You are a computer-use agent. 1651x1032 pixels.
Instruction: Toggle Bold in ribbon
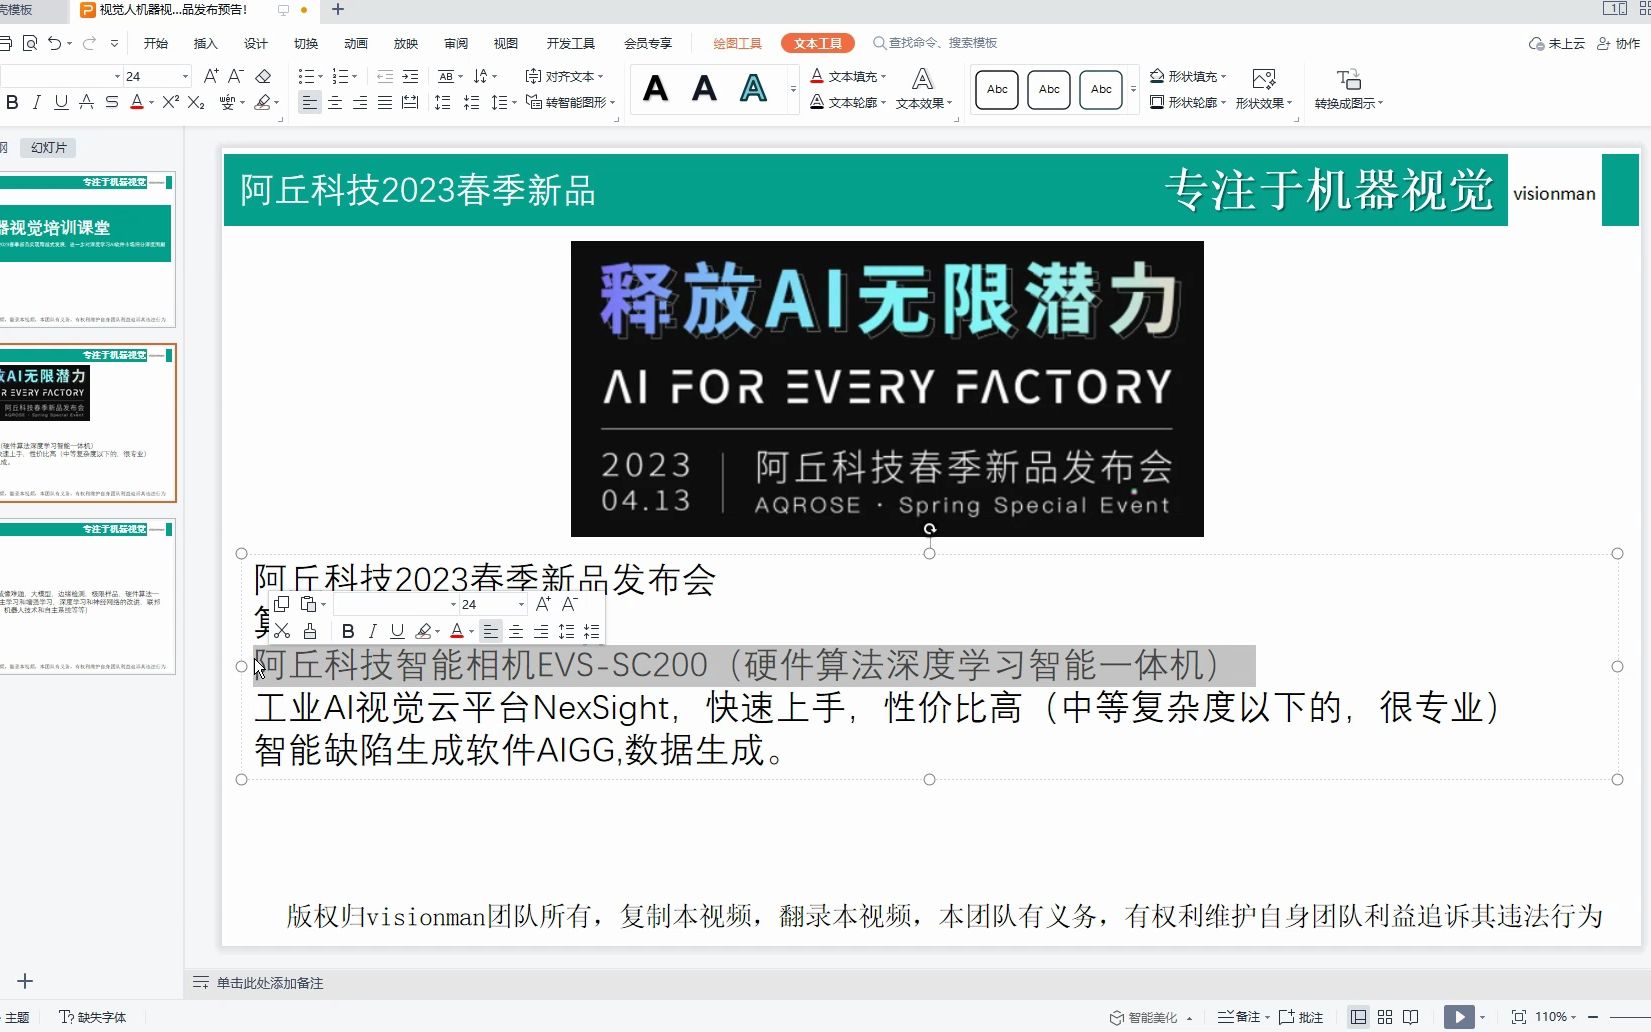point(12,102)
